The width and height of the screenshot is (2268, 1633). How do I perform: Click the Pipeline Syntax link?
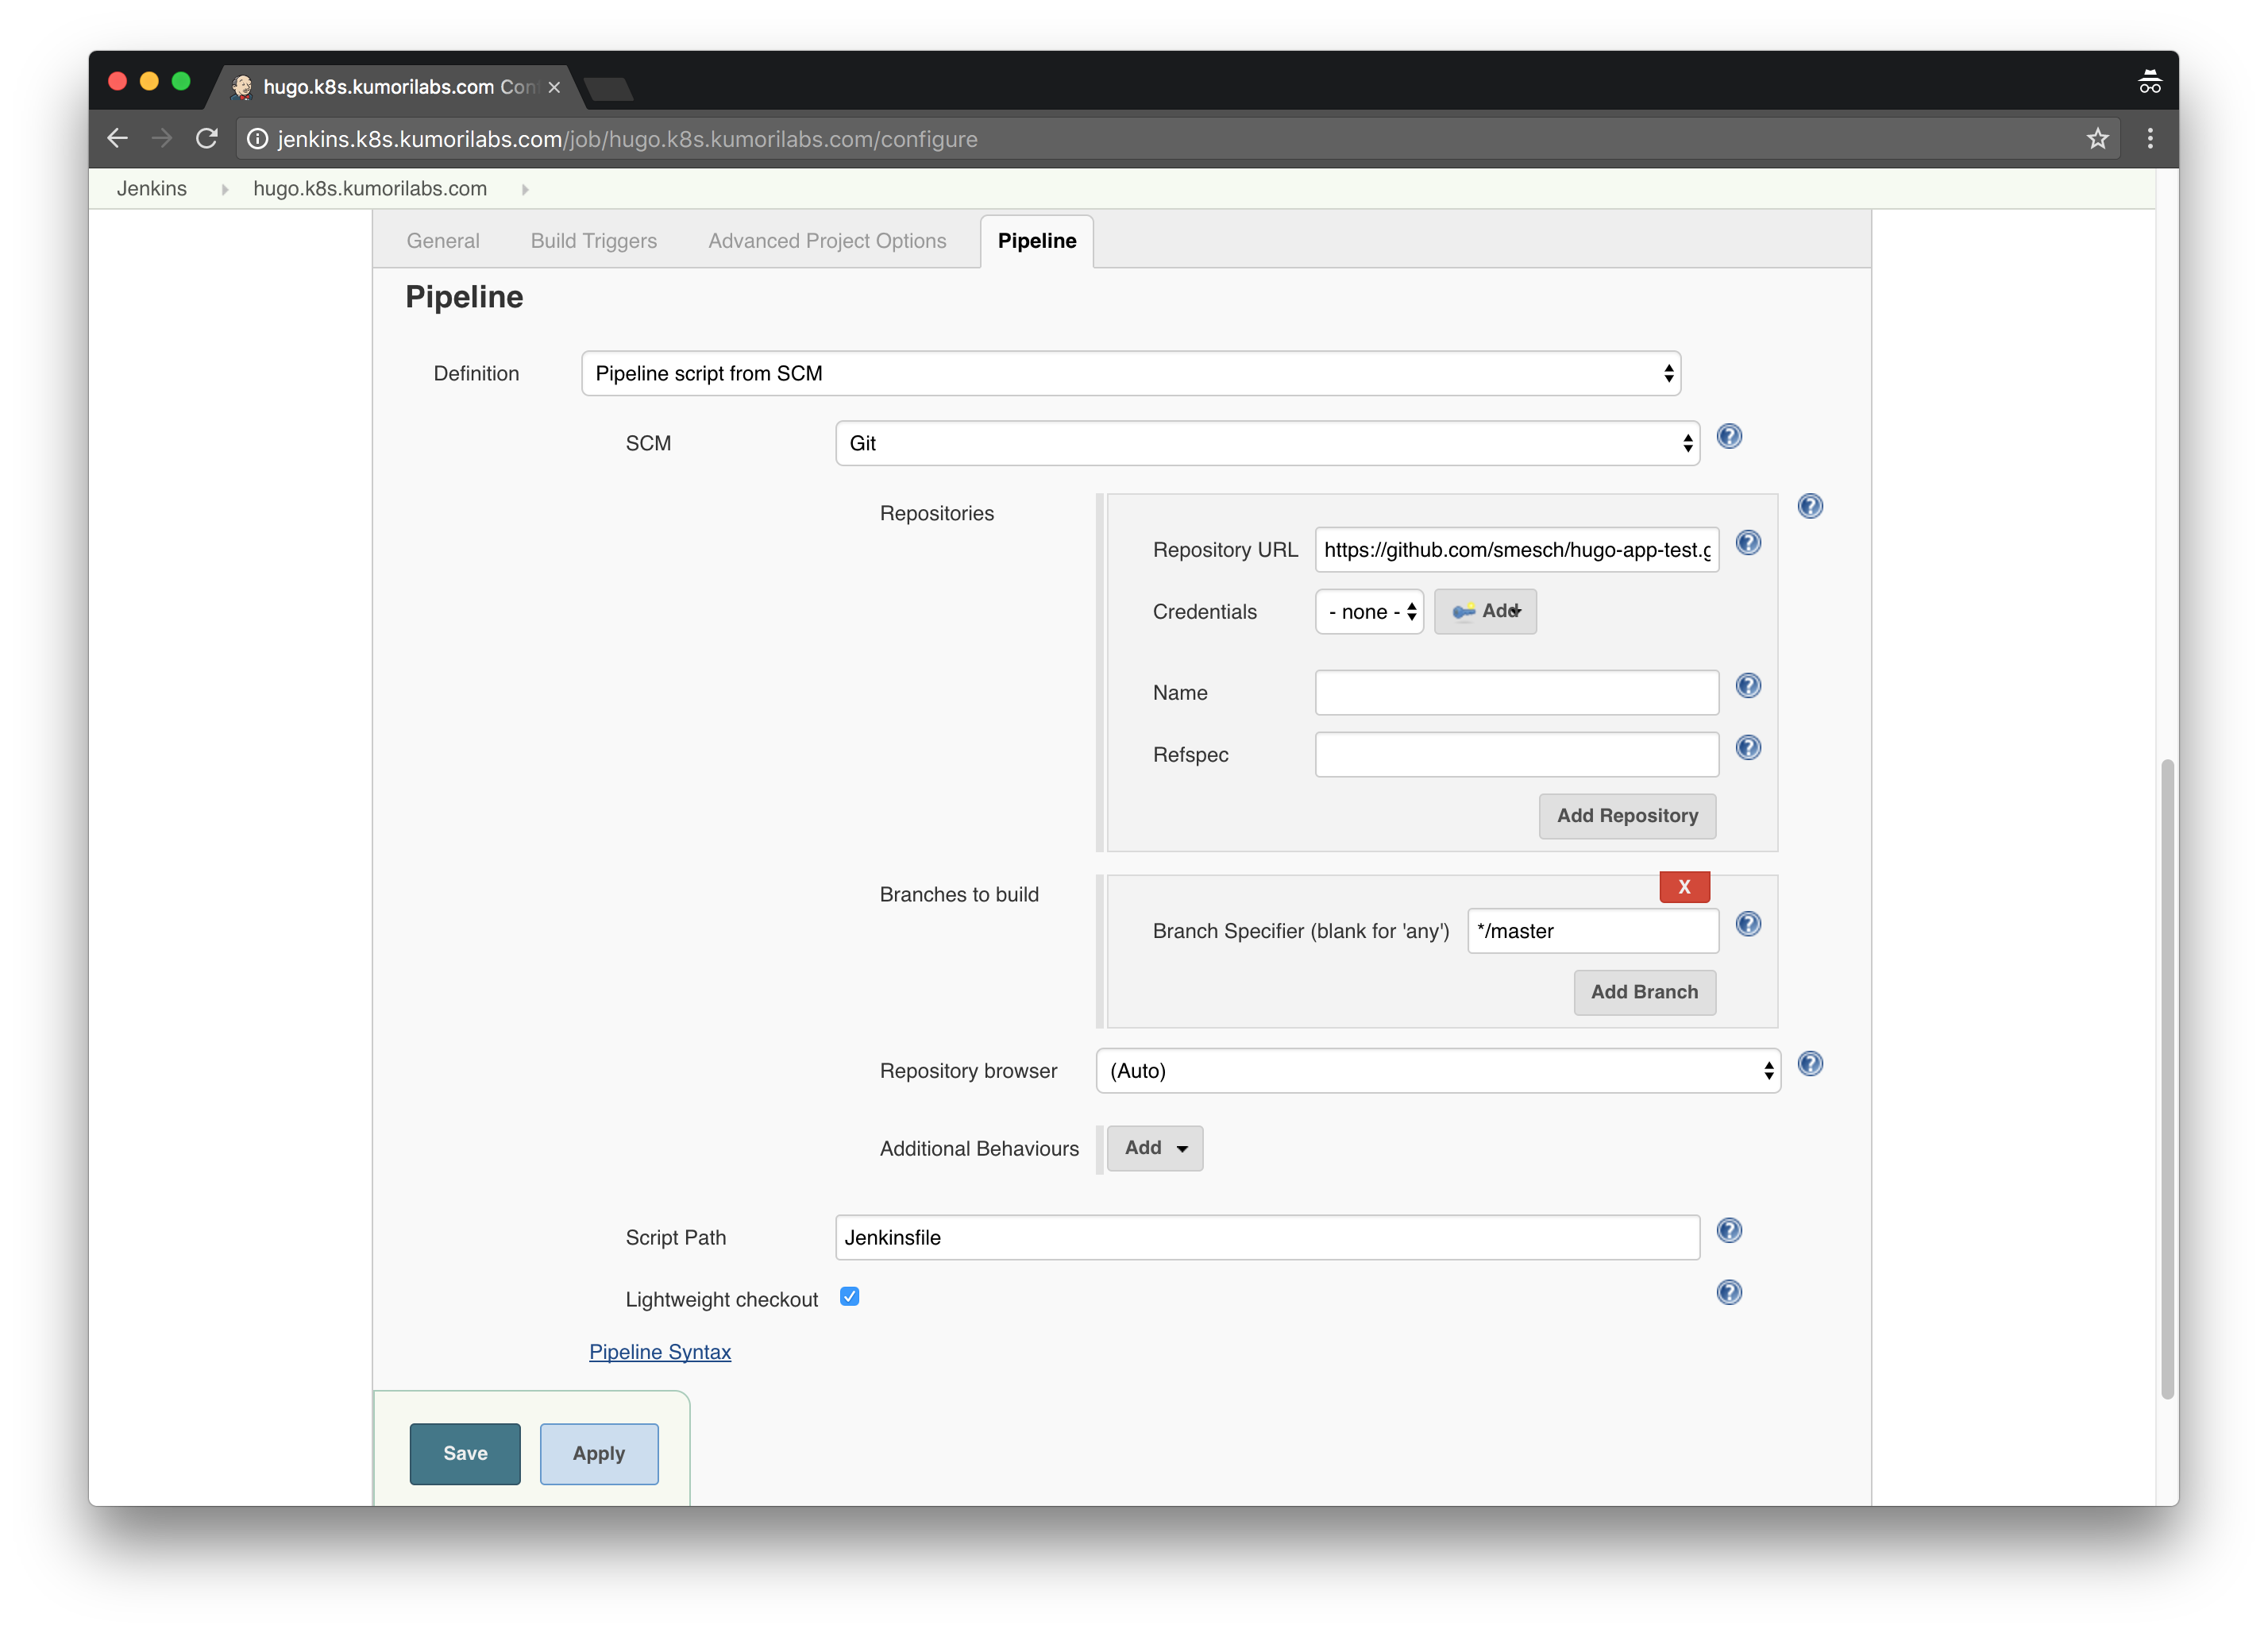pyautogui.click(x=661, y=1351)
